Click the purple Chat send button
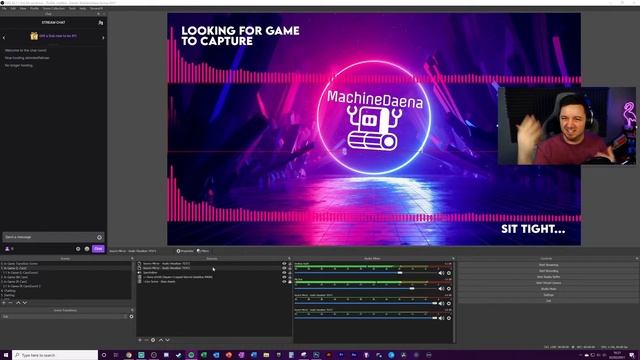The height and width of the screenshot is (360, 640). pyautogui.click(x=98, y=249)
